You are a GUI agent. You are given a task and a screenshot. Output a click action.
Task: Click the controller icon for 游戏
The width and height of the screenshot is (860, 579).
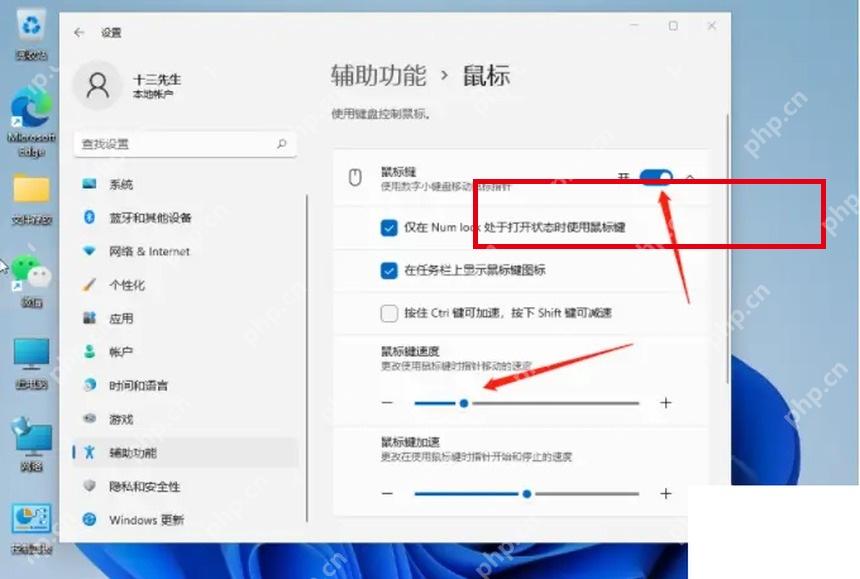click(x=89, y=419)
